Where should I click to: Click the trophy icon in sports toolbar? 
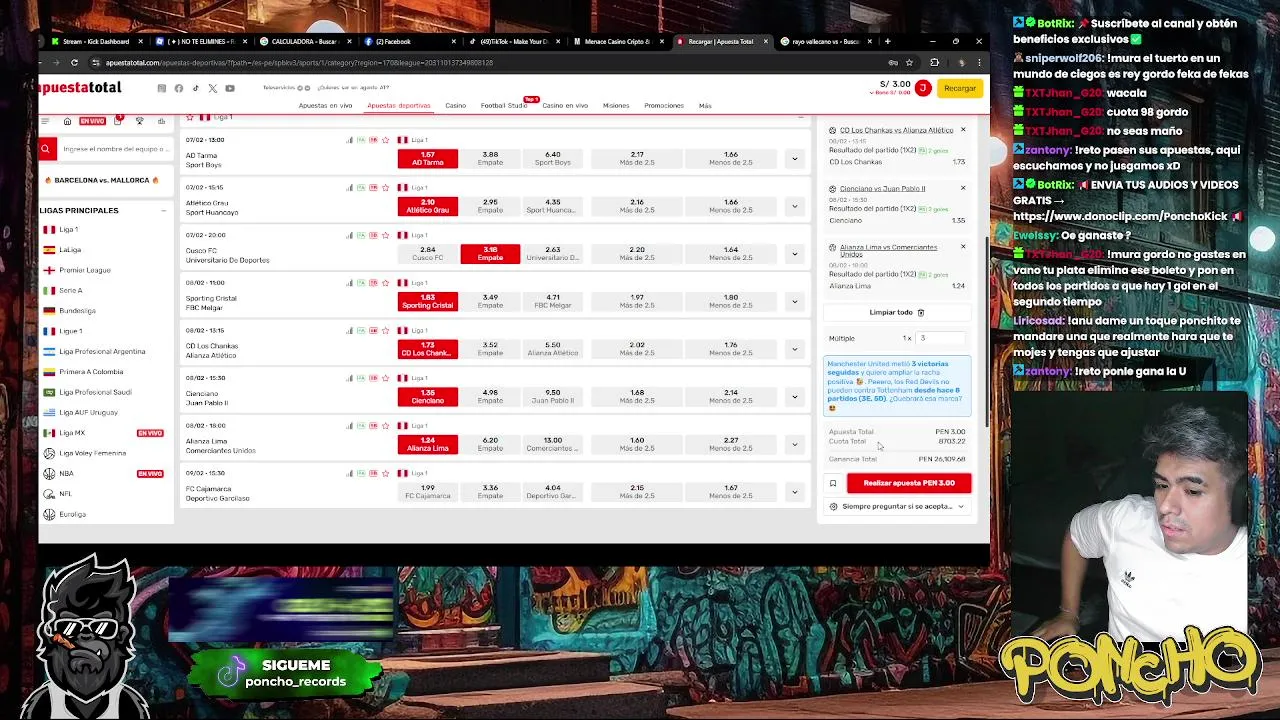[x=139, y=121]
